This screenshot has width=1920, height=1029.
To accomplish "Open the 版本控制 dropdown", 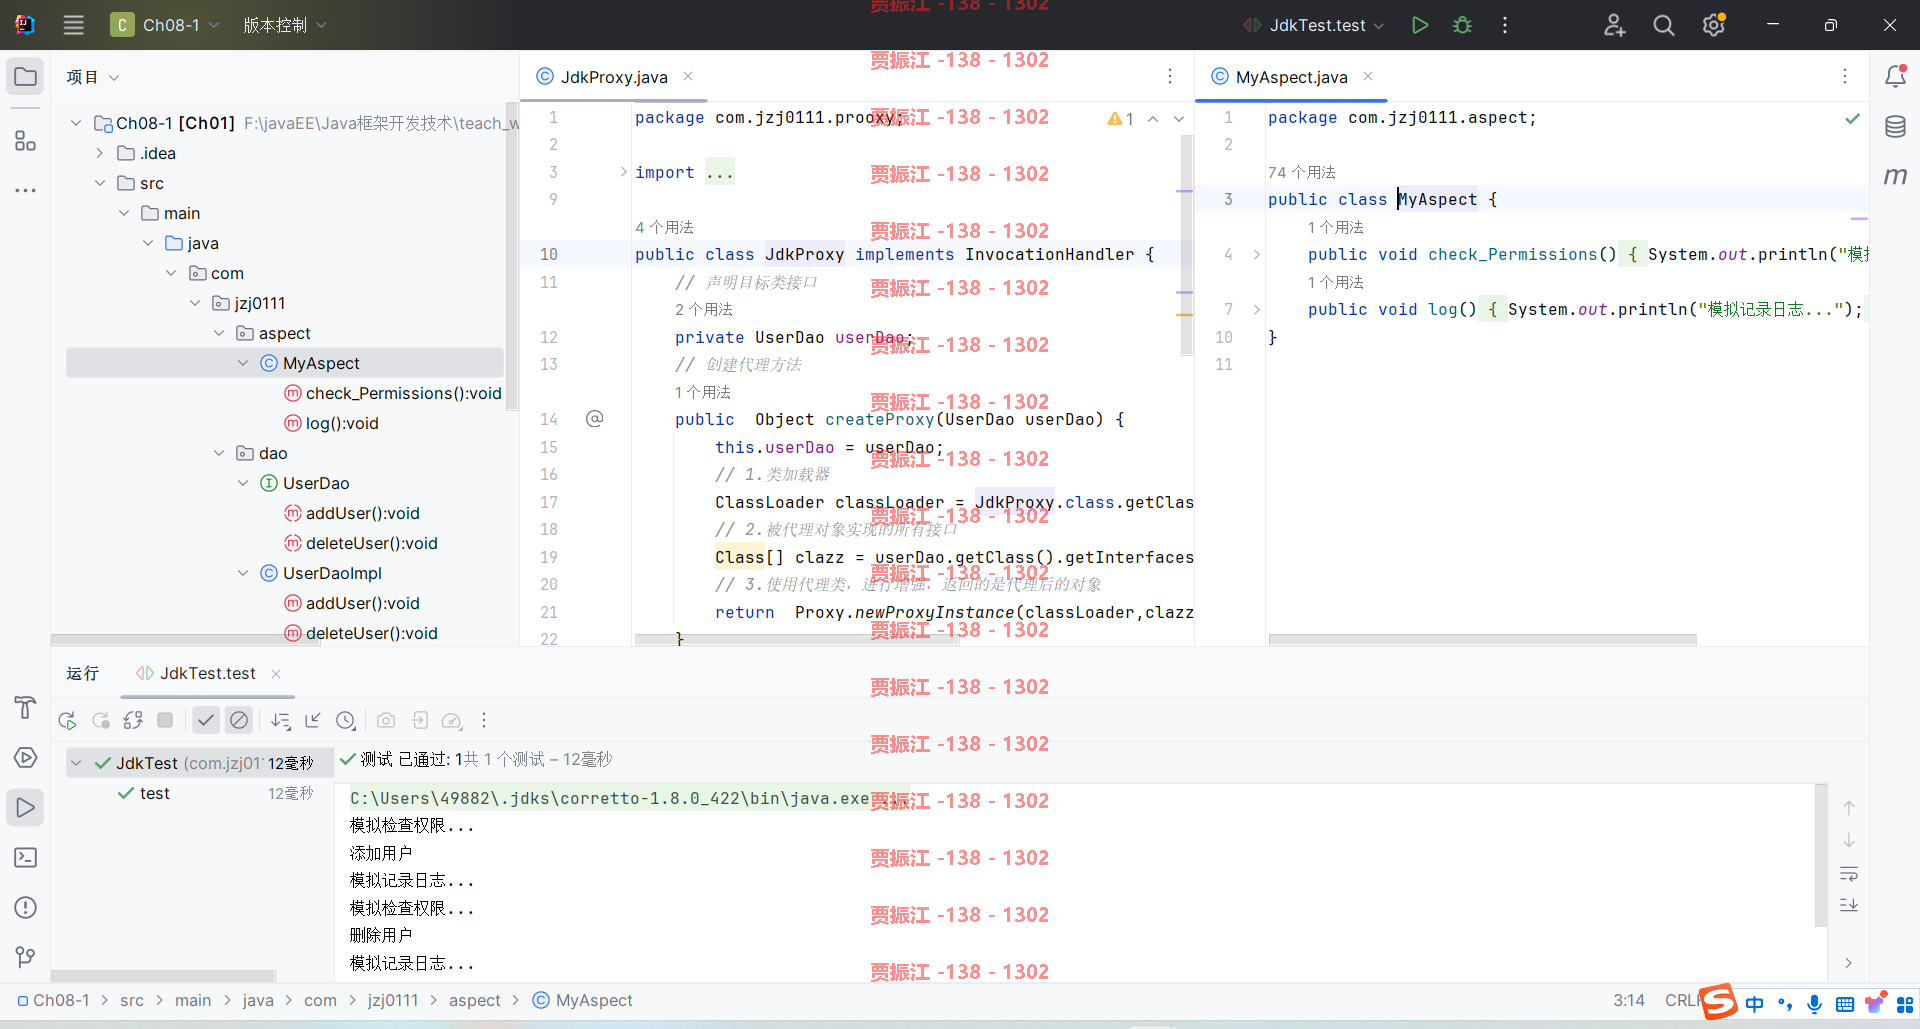I will coord(285,25).
